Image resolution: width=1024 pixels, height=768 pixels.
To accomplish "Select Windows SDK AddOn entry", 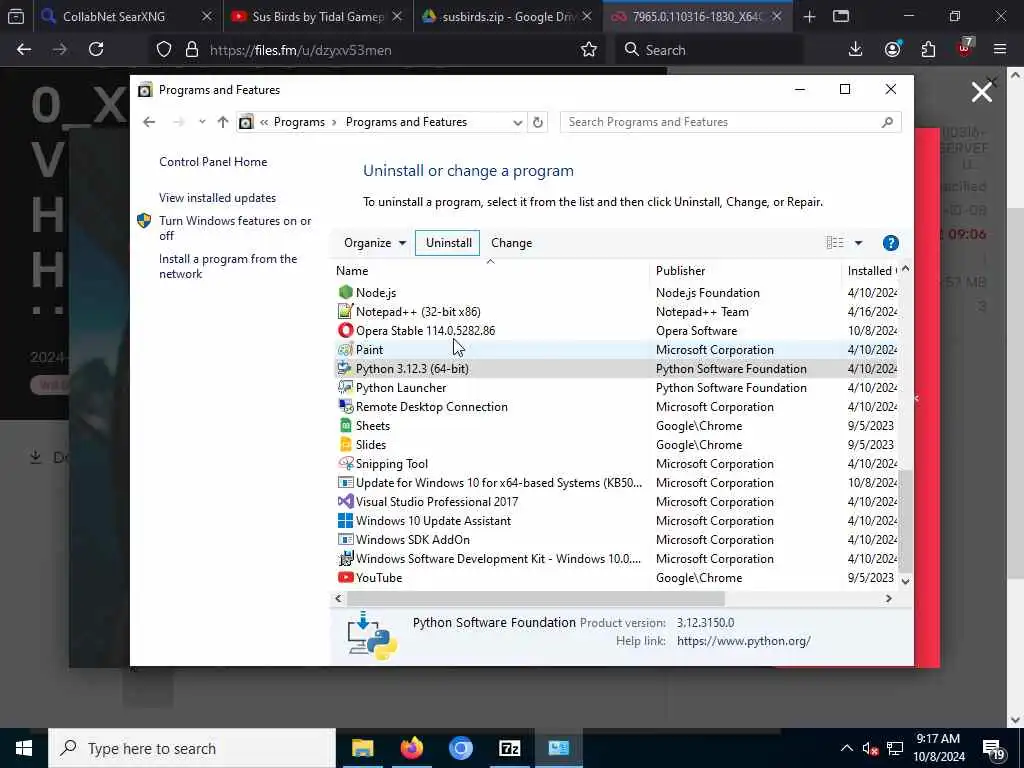I will tap(616, 539).
